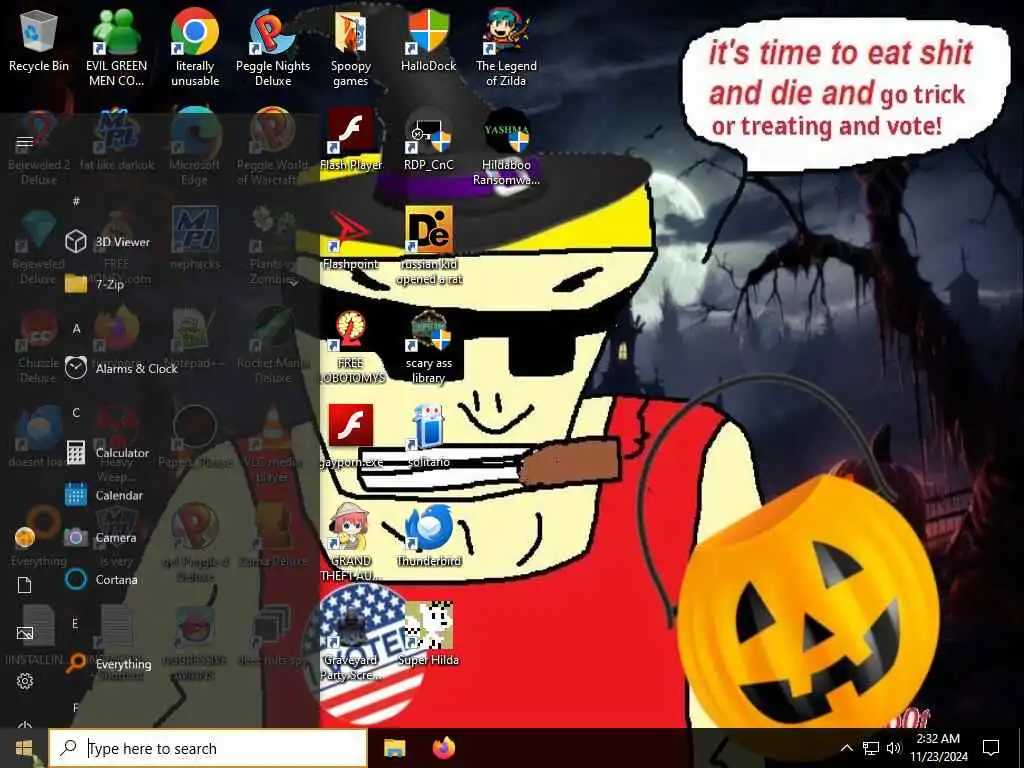Open Settings gear in Start menu rail
Image resolution: width=1024 pixels, height=768 pixels.
coord(25,681)
